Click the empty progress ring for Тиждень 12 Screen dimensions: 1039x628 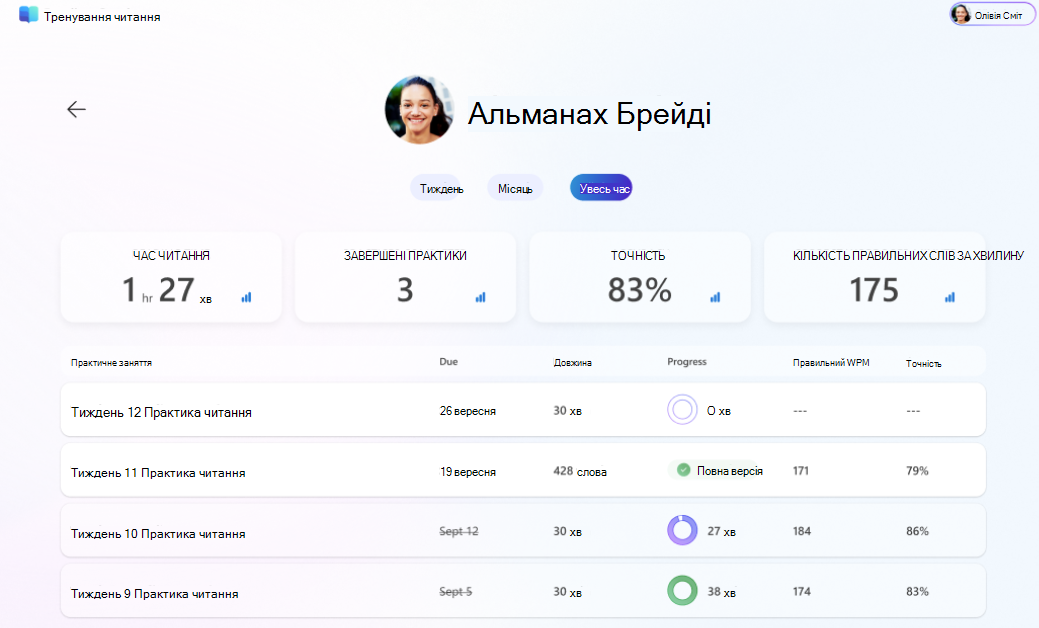682,409
